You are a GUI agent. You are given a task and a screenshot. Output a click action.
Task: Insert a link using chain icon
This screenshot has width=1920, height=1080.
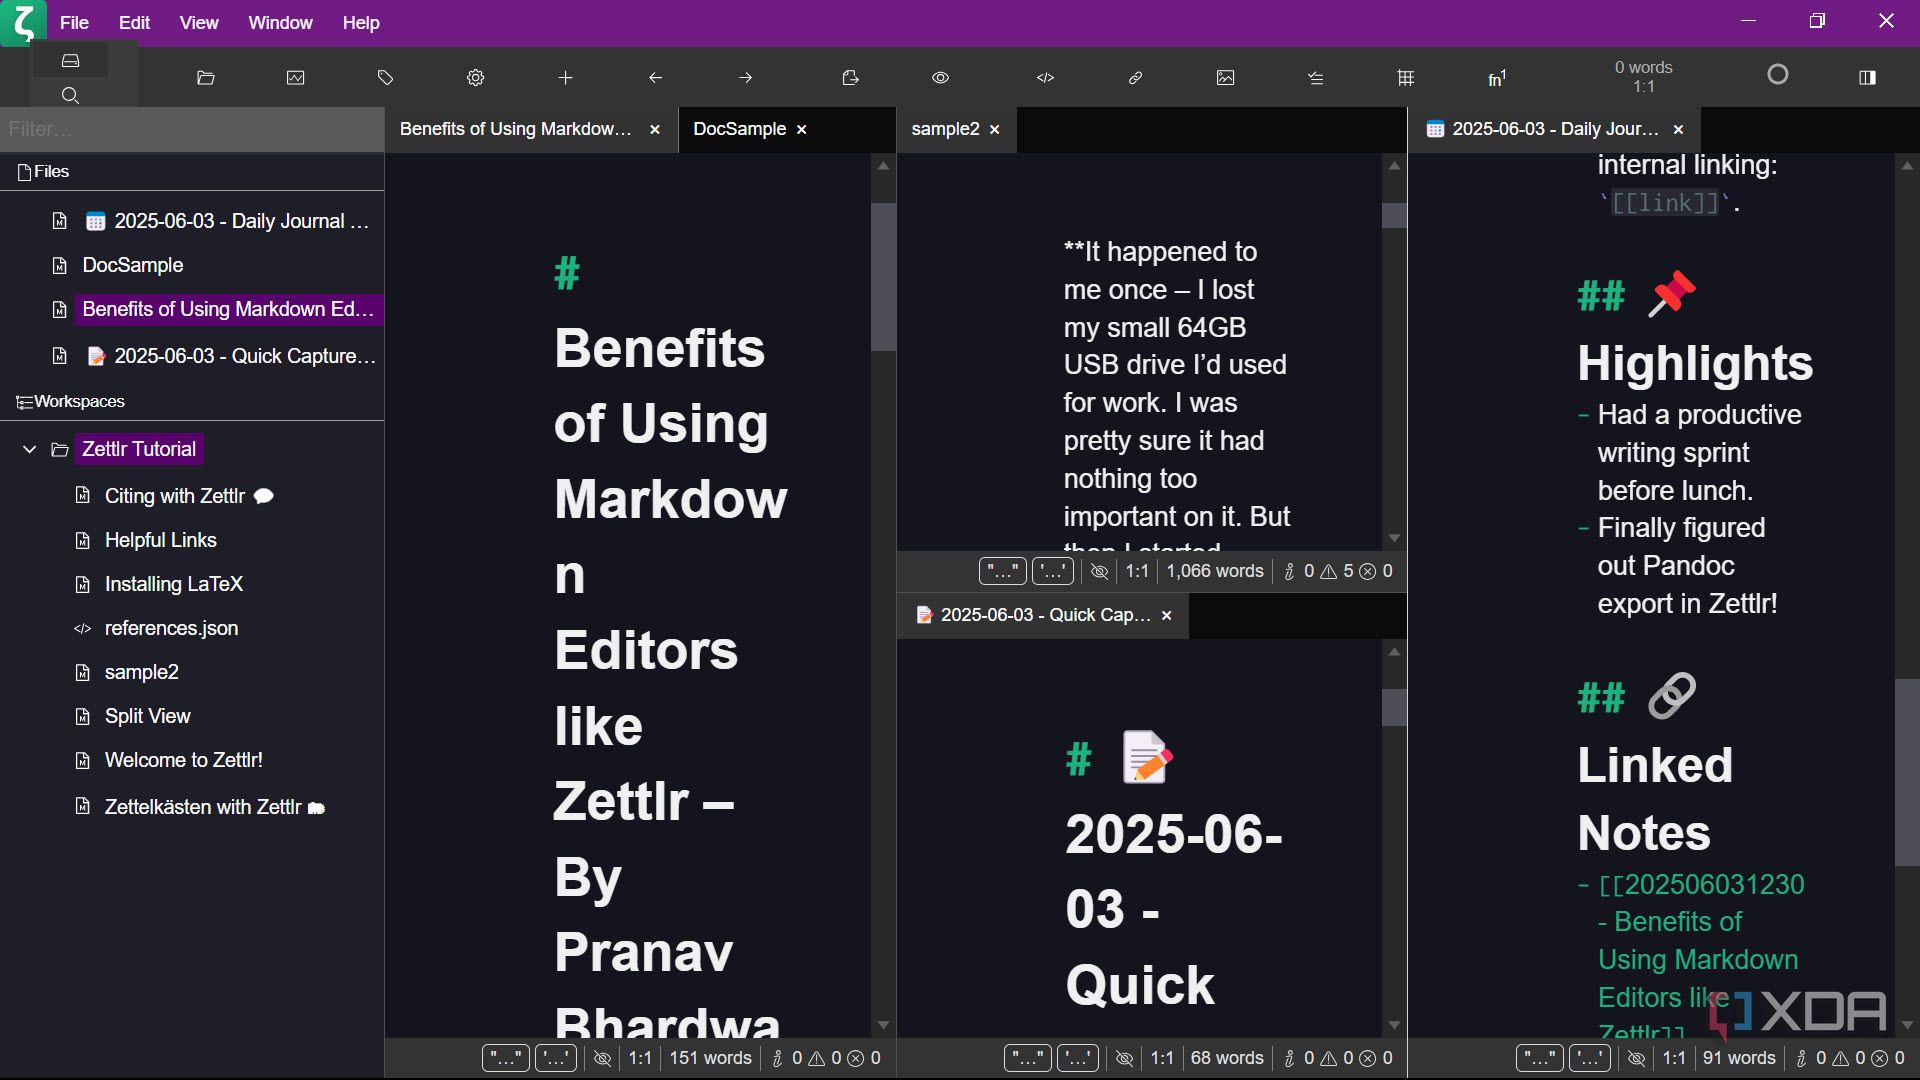point(1136,78)
